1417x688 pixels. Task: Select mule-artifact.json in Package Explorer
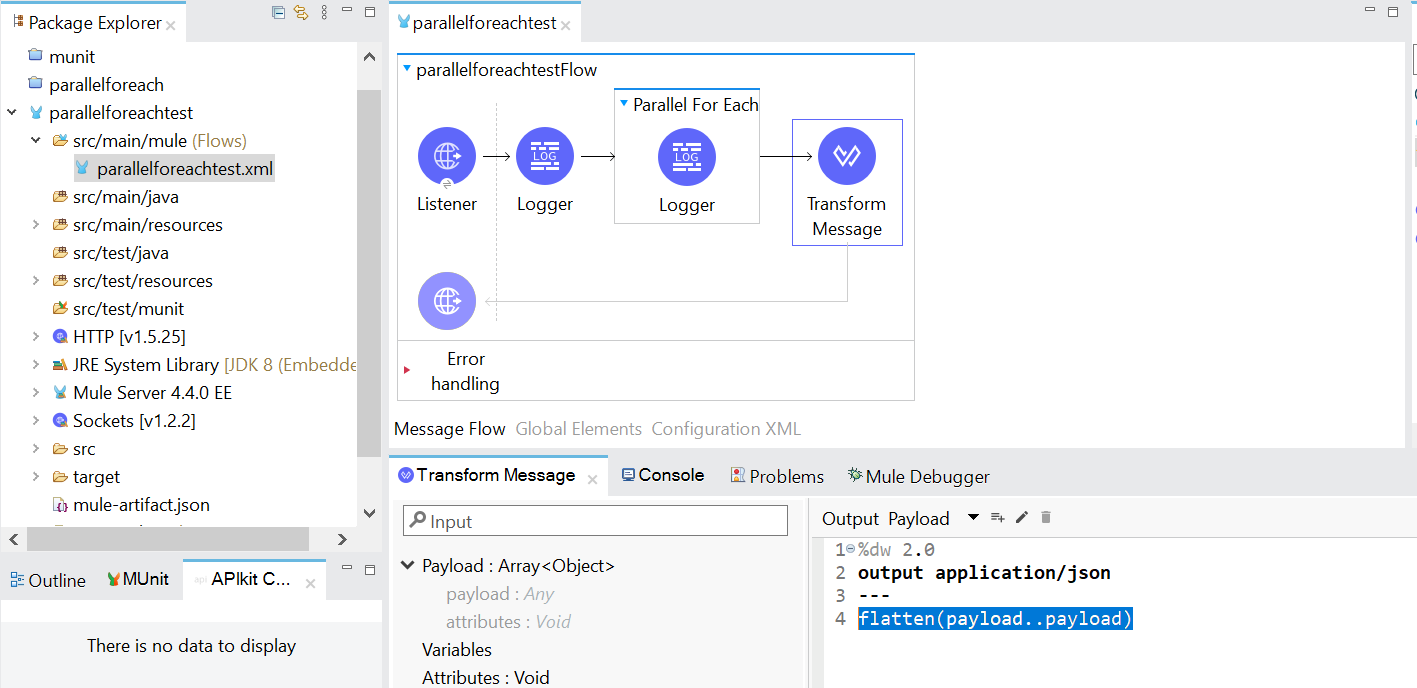[x=141, y=505]
